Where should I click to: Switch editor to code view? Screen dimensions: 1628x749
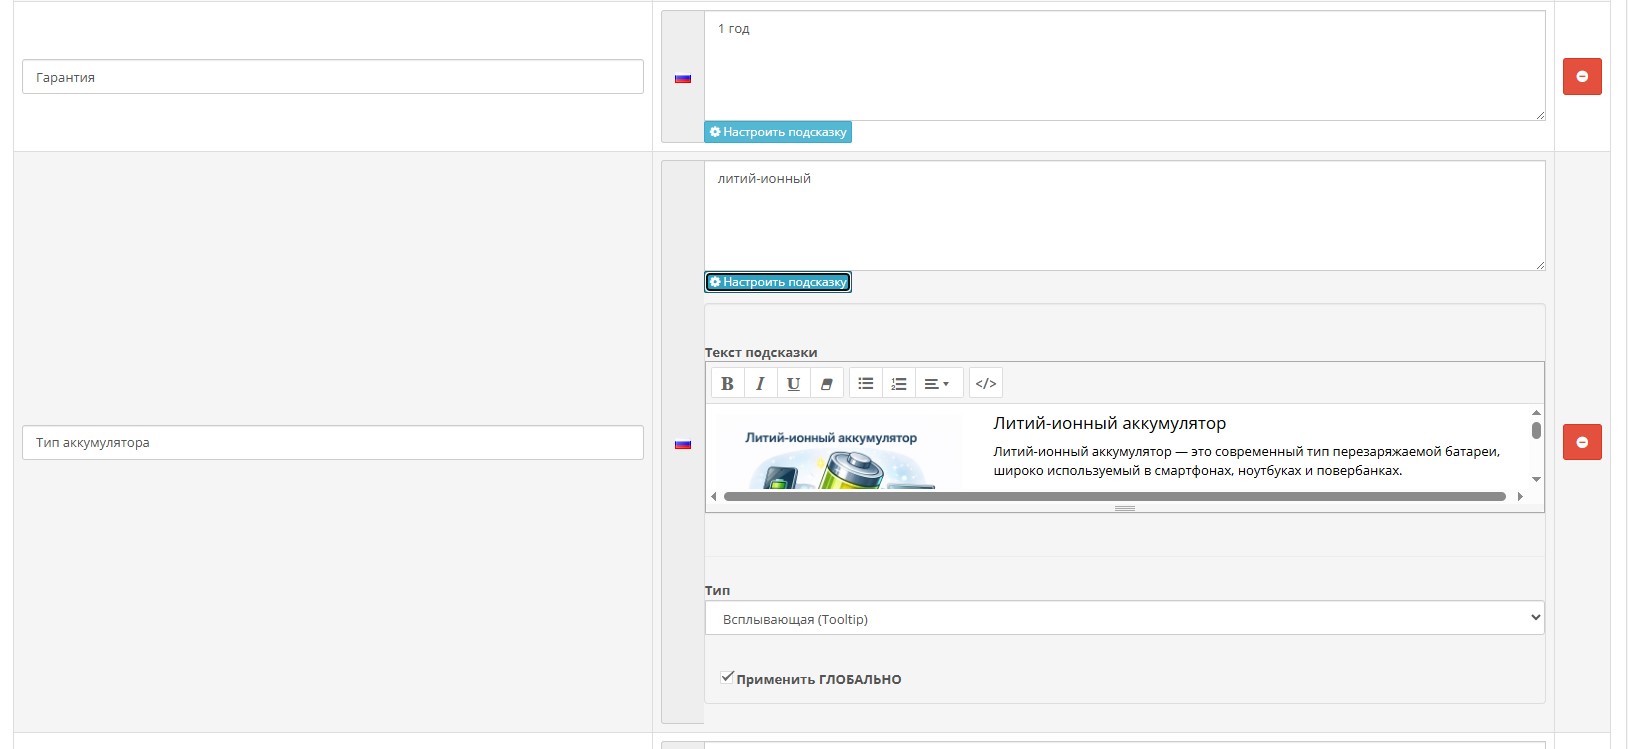tap(985, 383)
